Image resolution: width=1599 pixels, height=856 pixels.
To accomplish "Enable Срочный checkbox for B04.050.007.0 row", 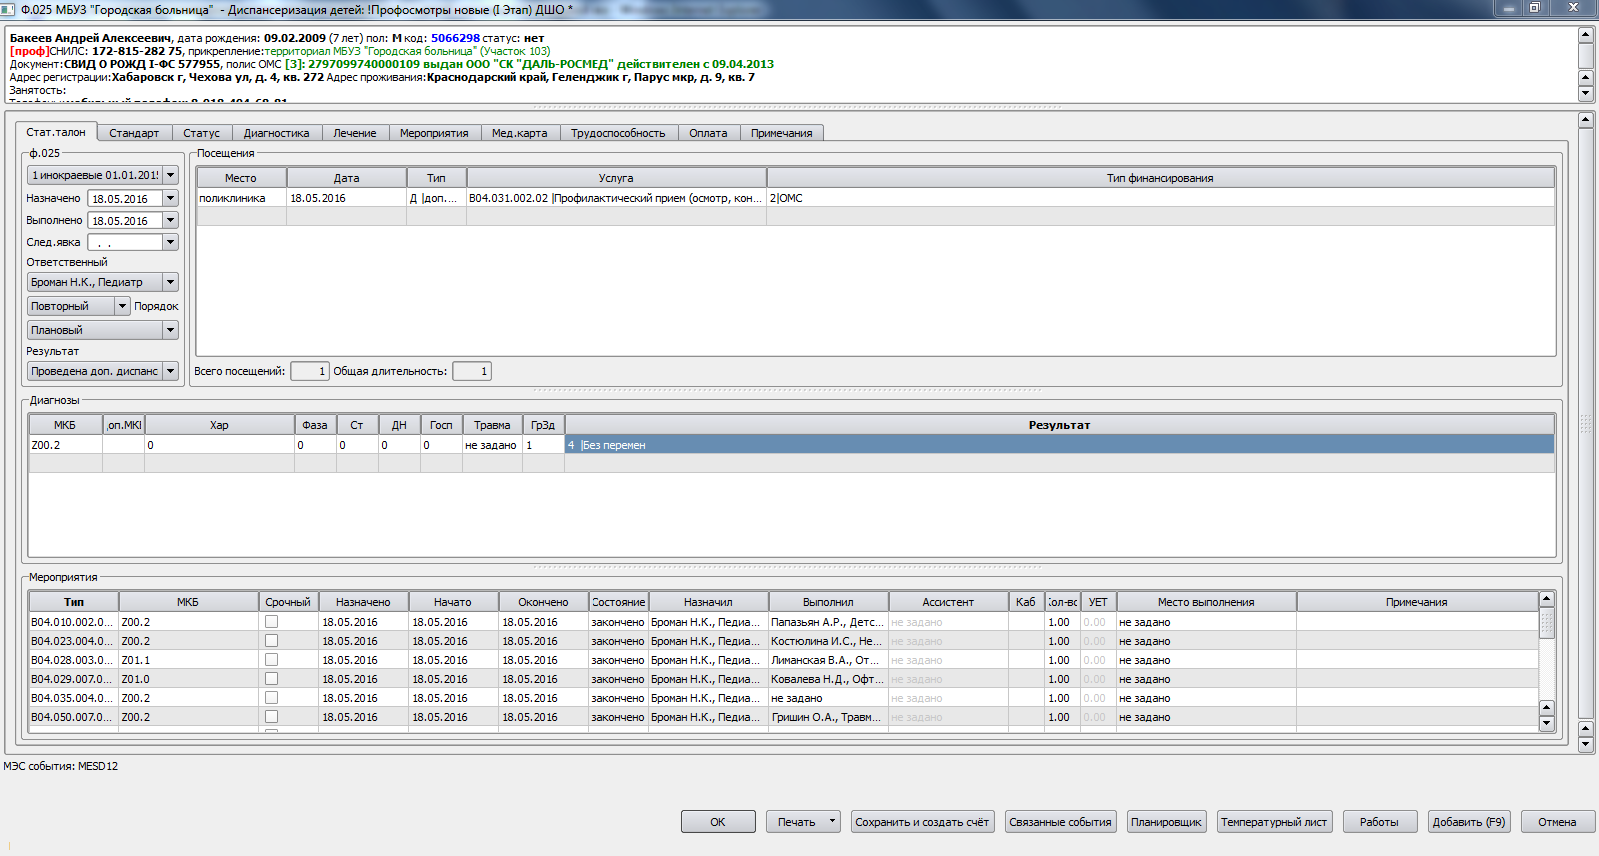I will (x=271, y=717).
